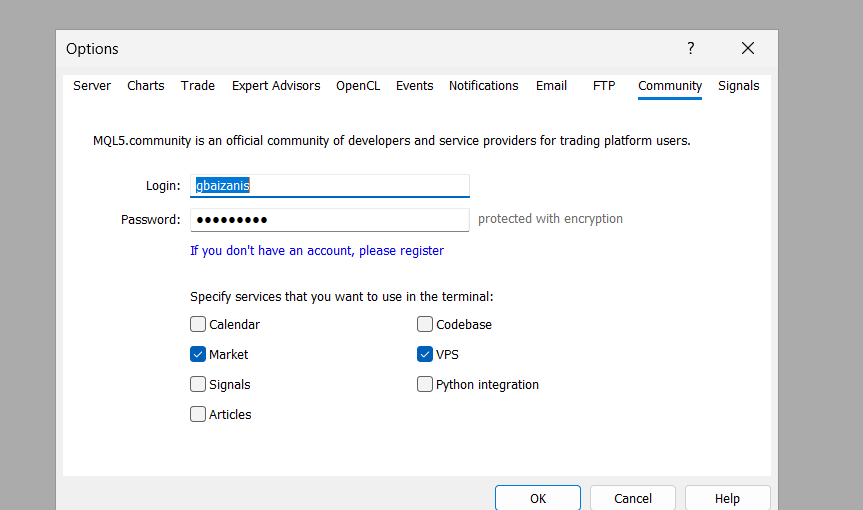The image size is (863, 510).
Task: Open the account registration link
Action: click(317, 251)
